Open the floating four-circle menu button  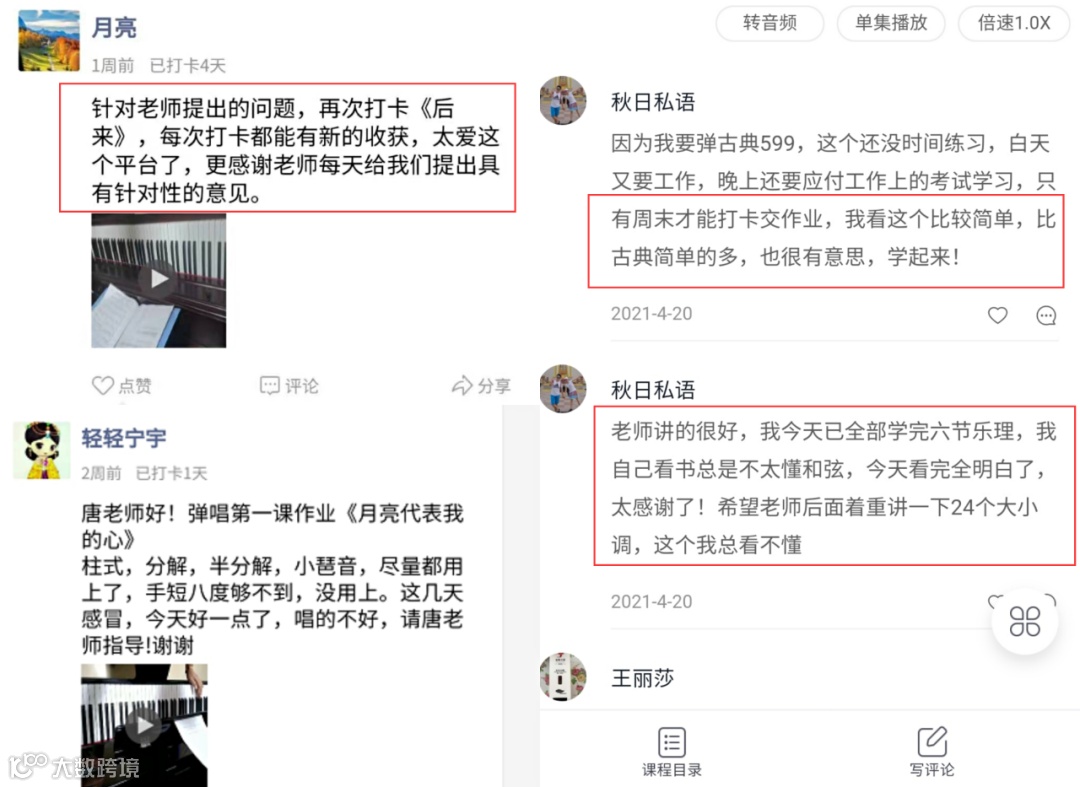[1024, 621]
